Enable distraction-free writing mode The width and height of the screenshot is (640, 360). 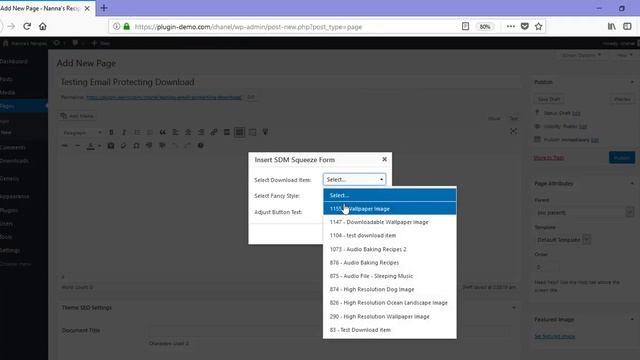coord(513,131)
